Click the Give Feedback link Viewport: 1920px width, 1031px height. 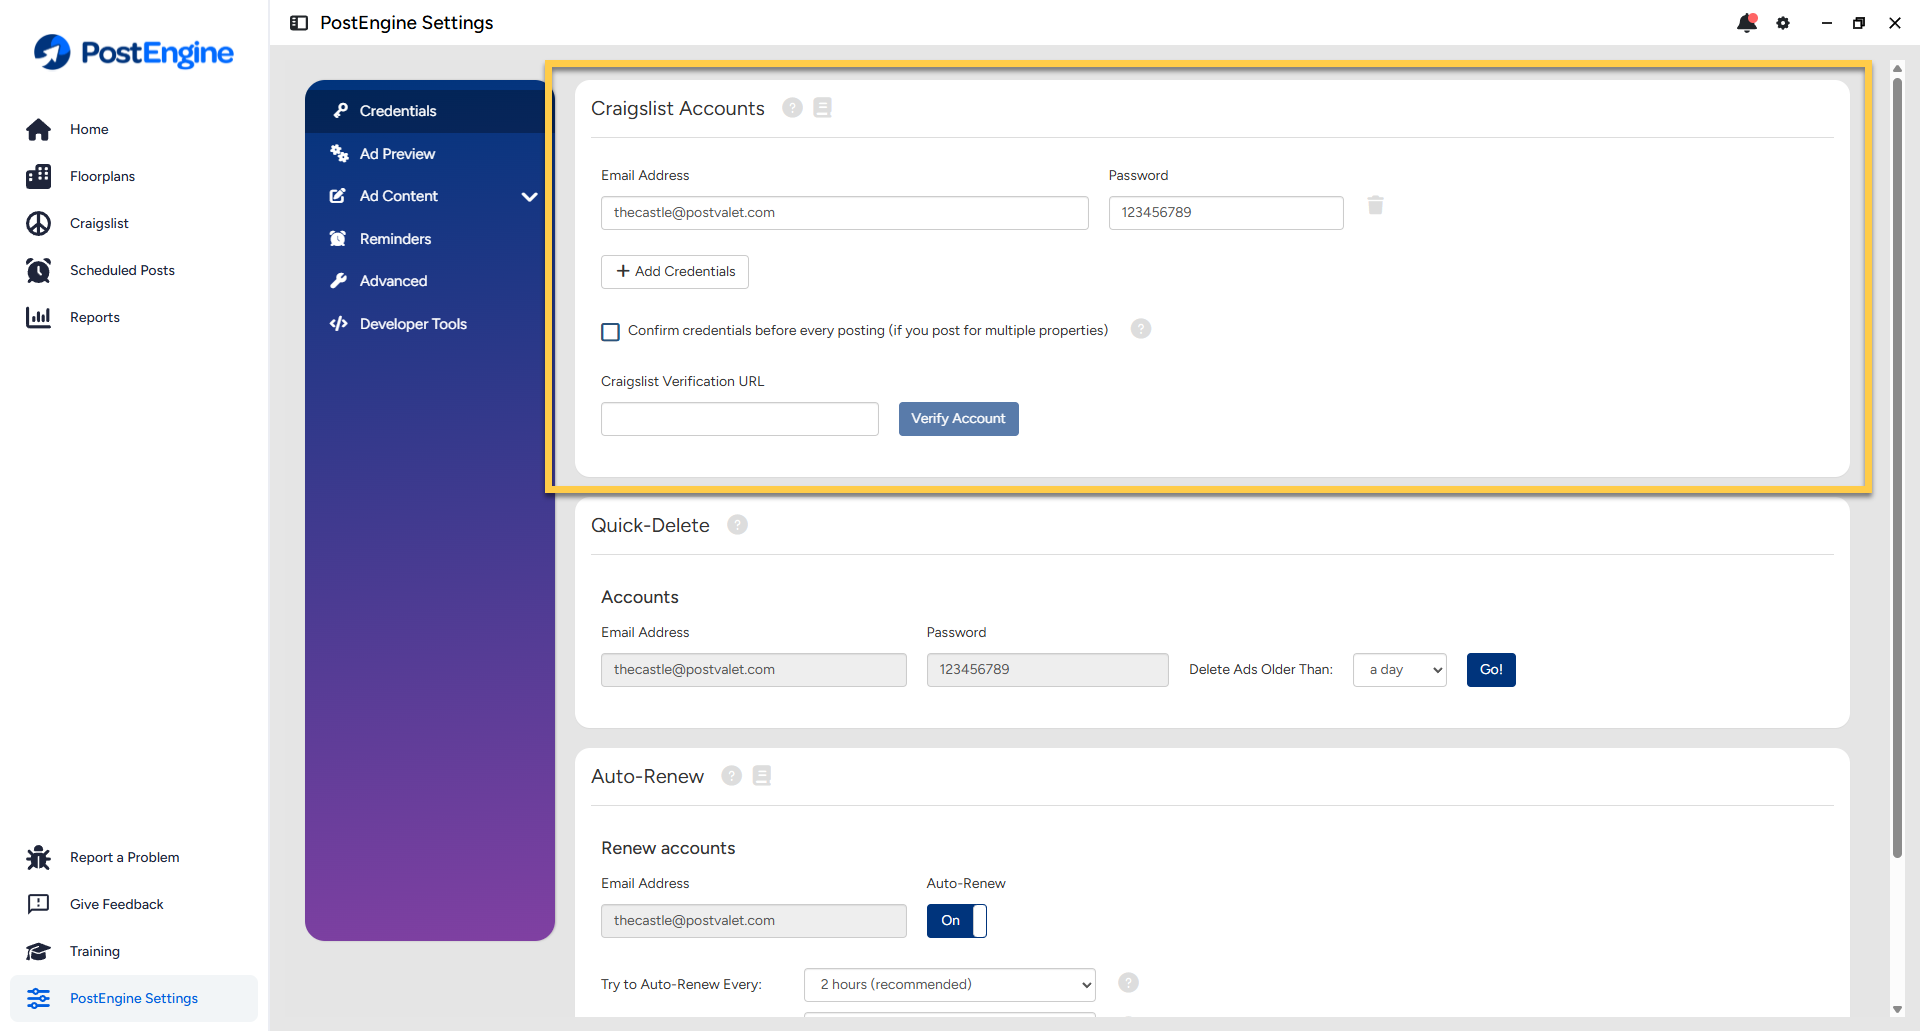[116, 904]
